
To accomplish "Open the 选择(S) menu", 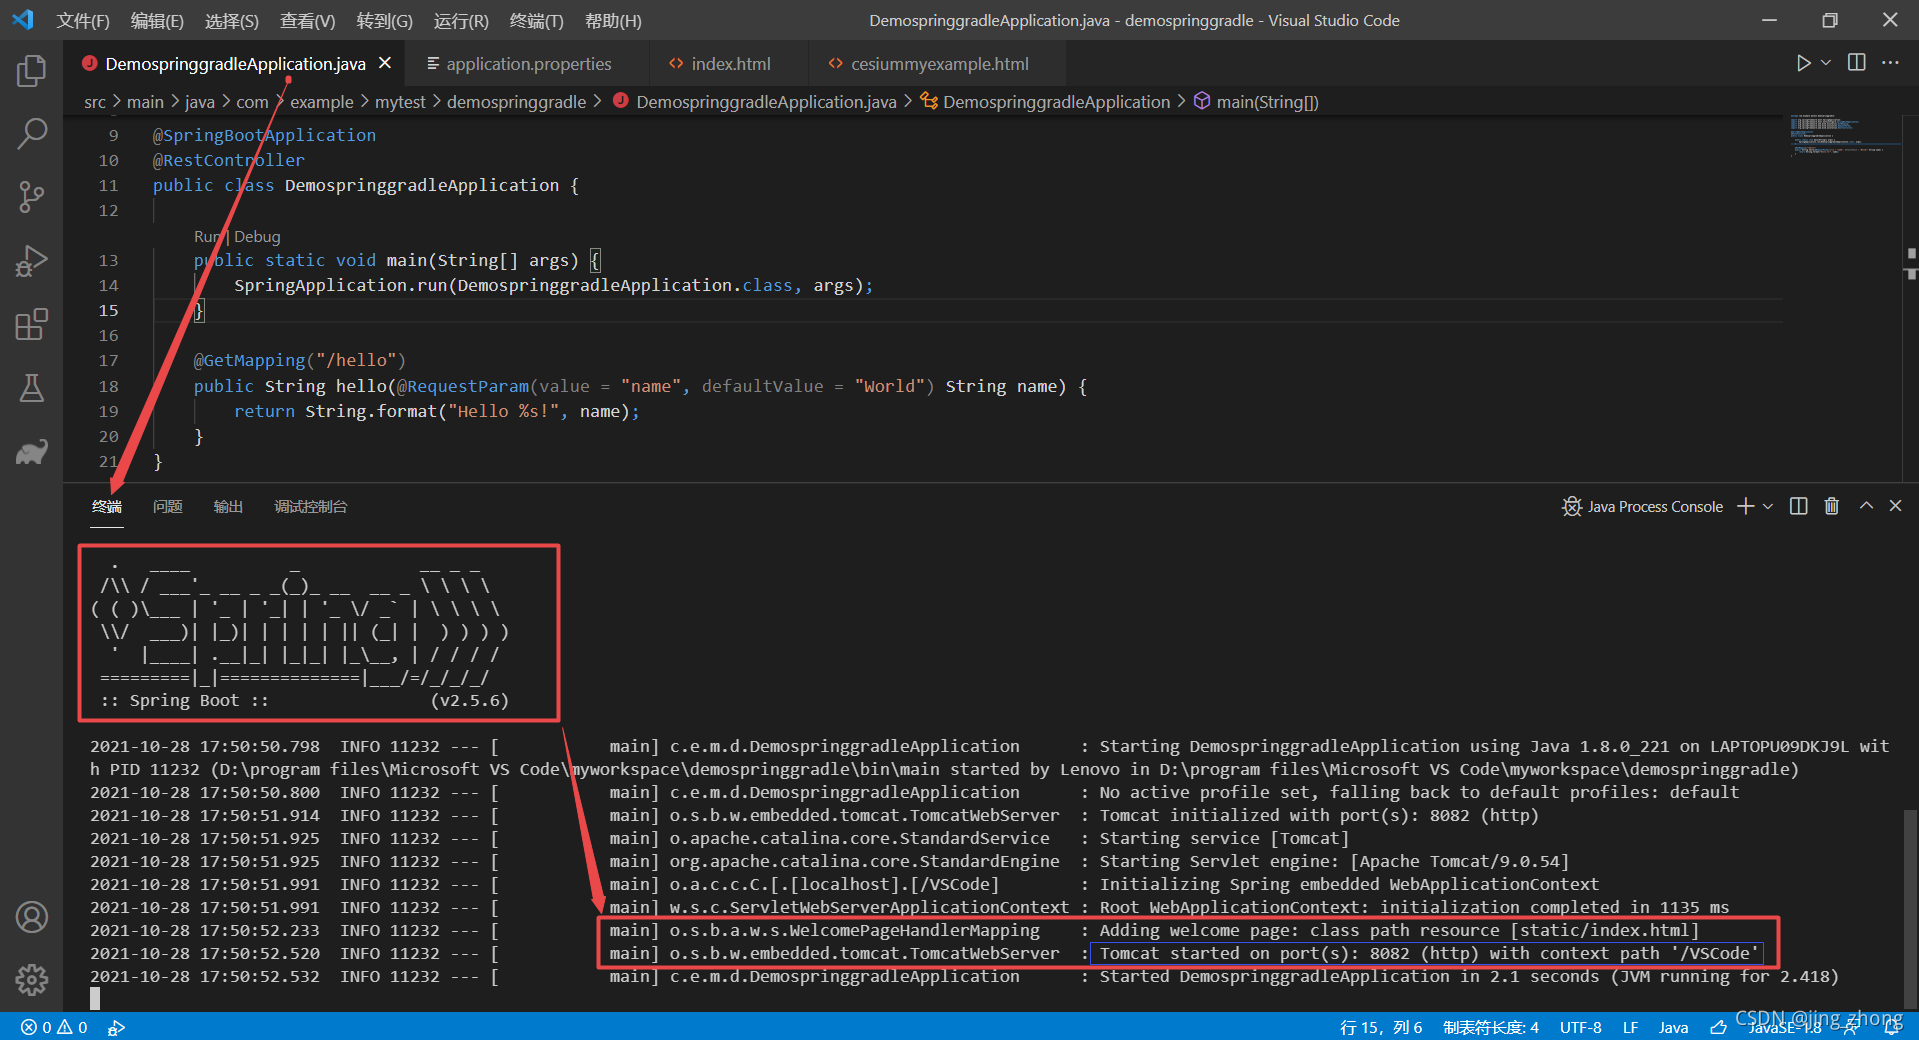I will [232, 21].
